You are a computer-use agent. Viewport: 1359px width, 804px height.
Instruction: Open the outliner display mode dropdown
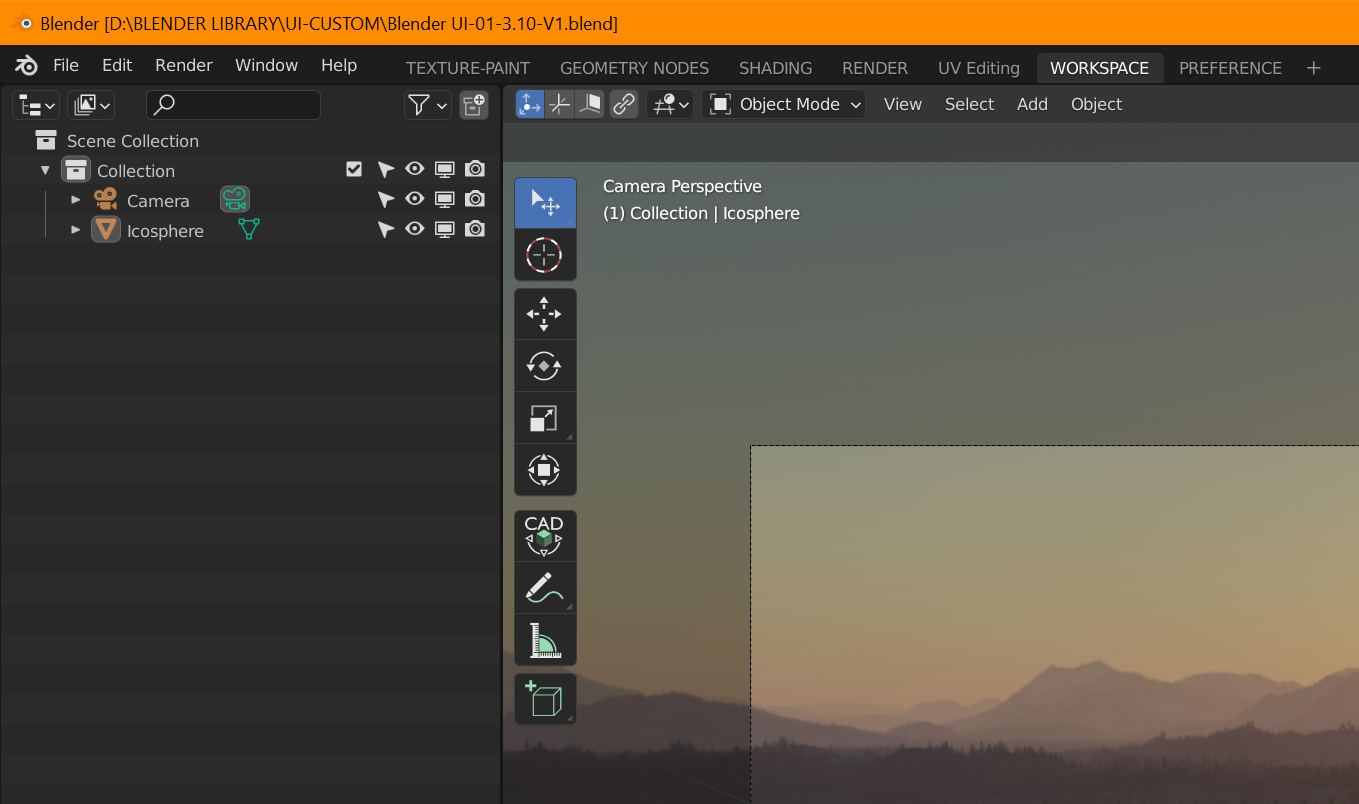(91, 105)
